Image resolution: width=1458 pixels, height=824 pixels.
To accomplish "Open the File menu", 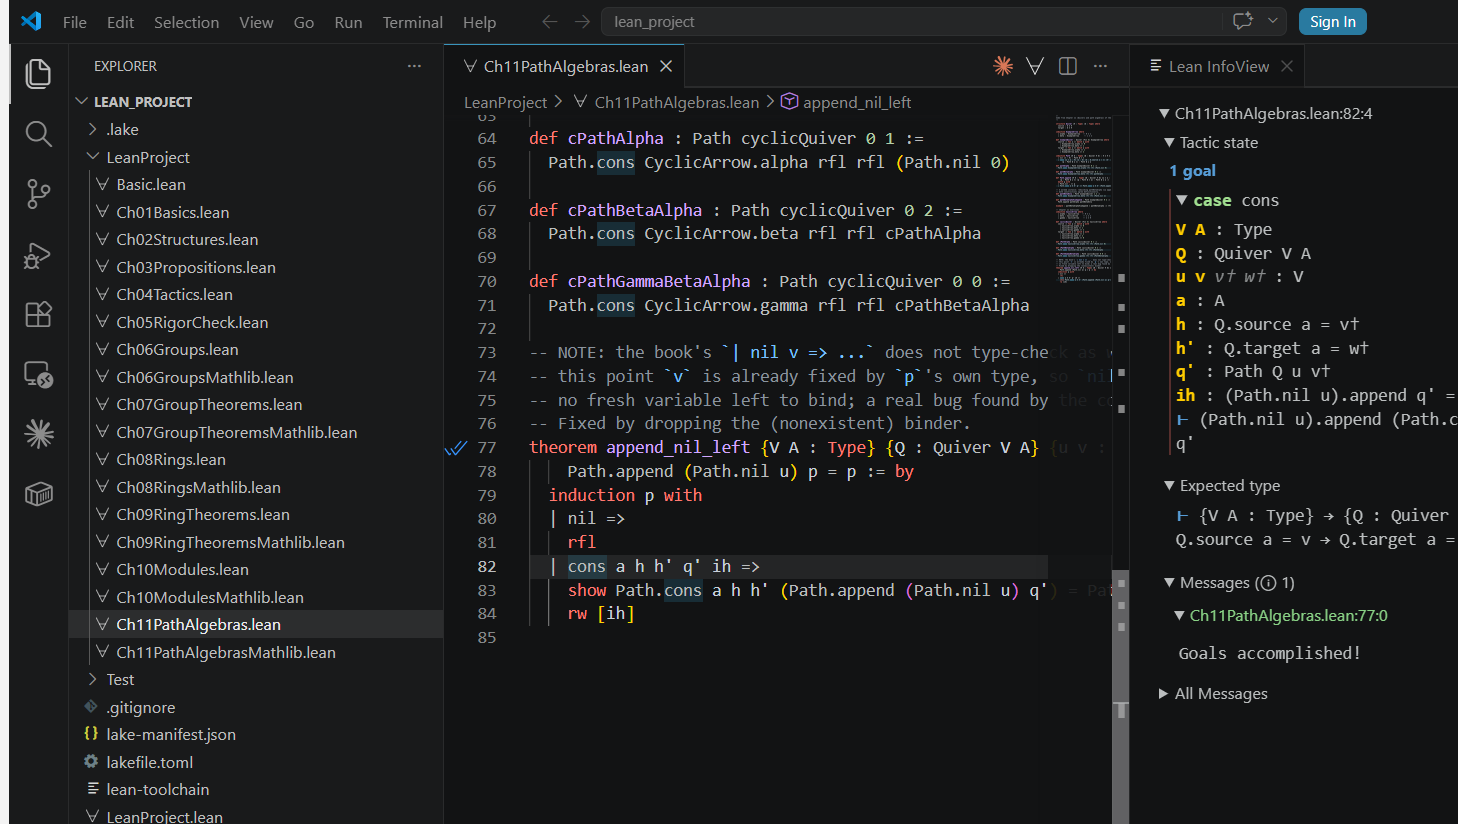I will point(74,22).
